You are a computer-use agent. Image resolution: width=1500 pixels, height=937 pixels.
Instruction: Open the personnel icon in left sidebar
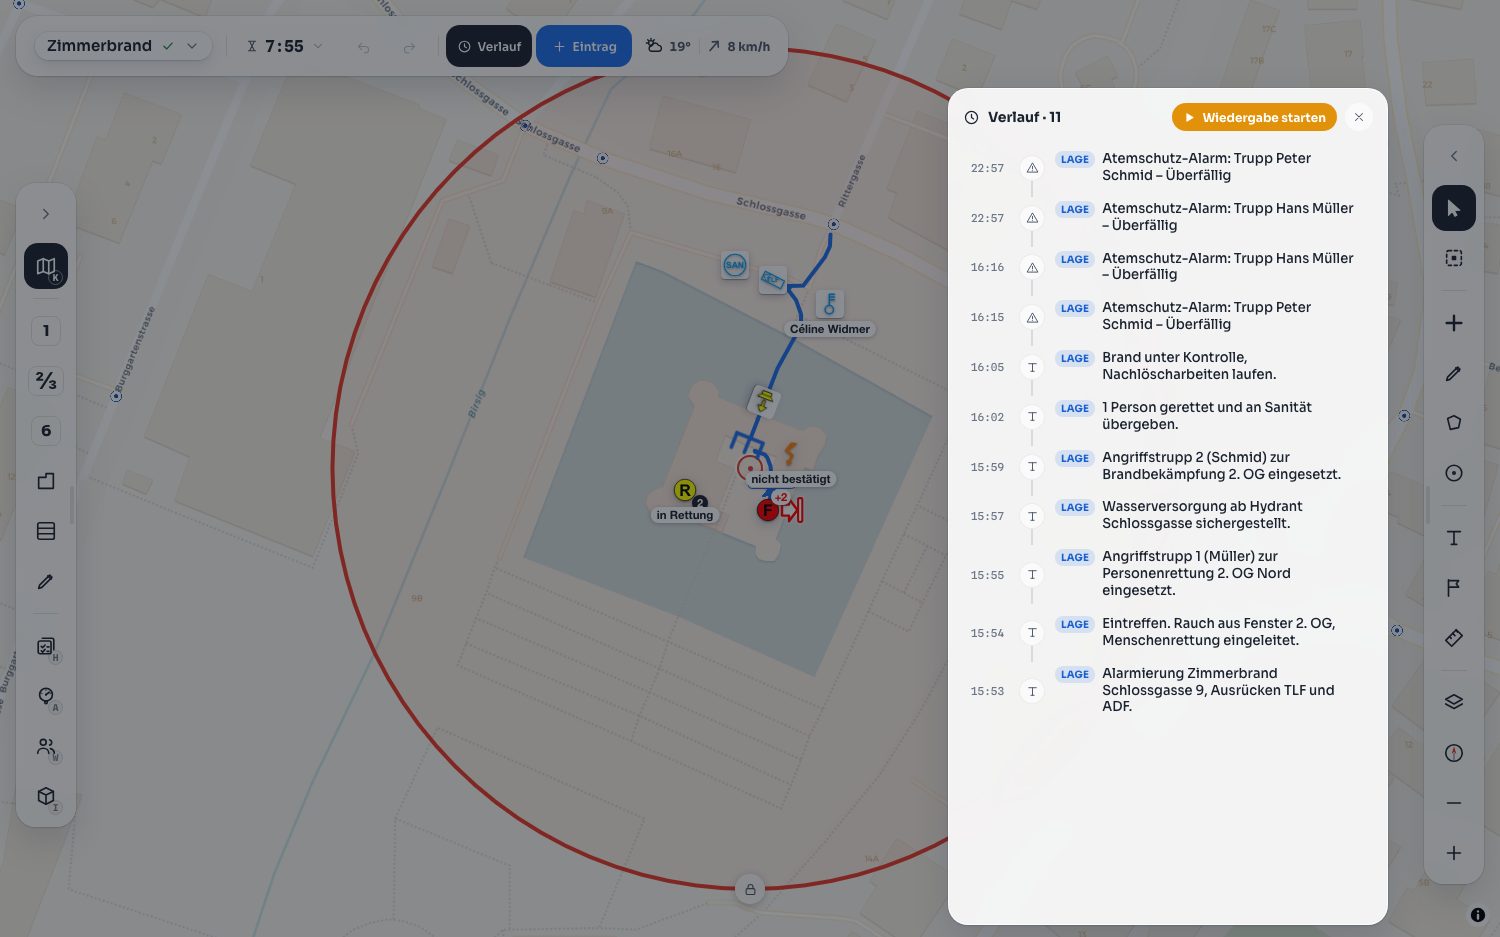(x=46, y=747)
